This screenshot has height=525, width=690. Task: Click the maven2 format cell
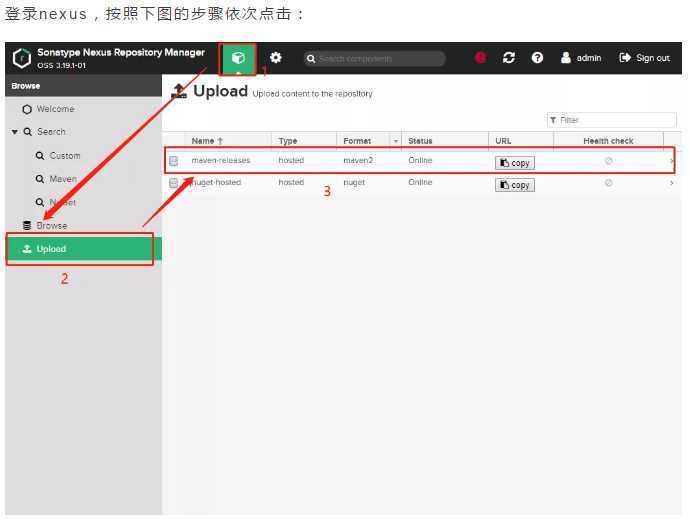[358, 160]
